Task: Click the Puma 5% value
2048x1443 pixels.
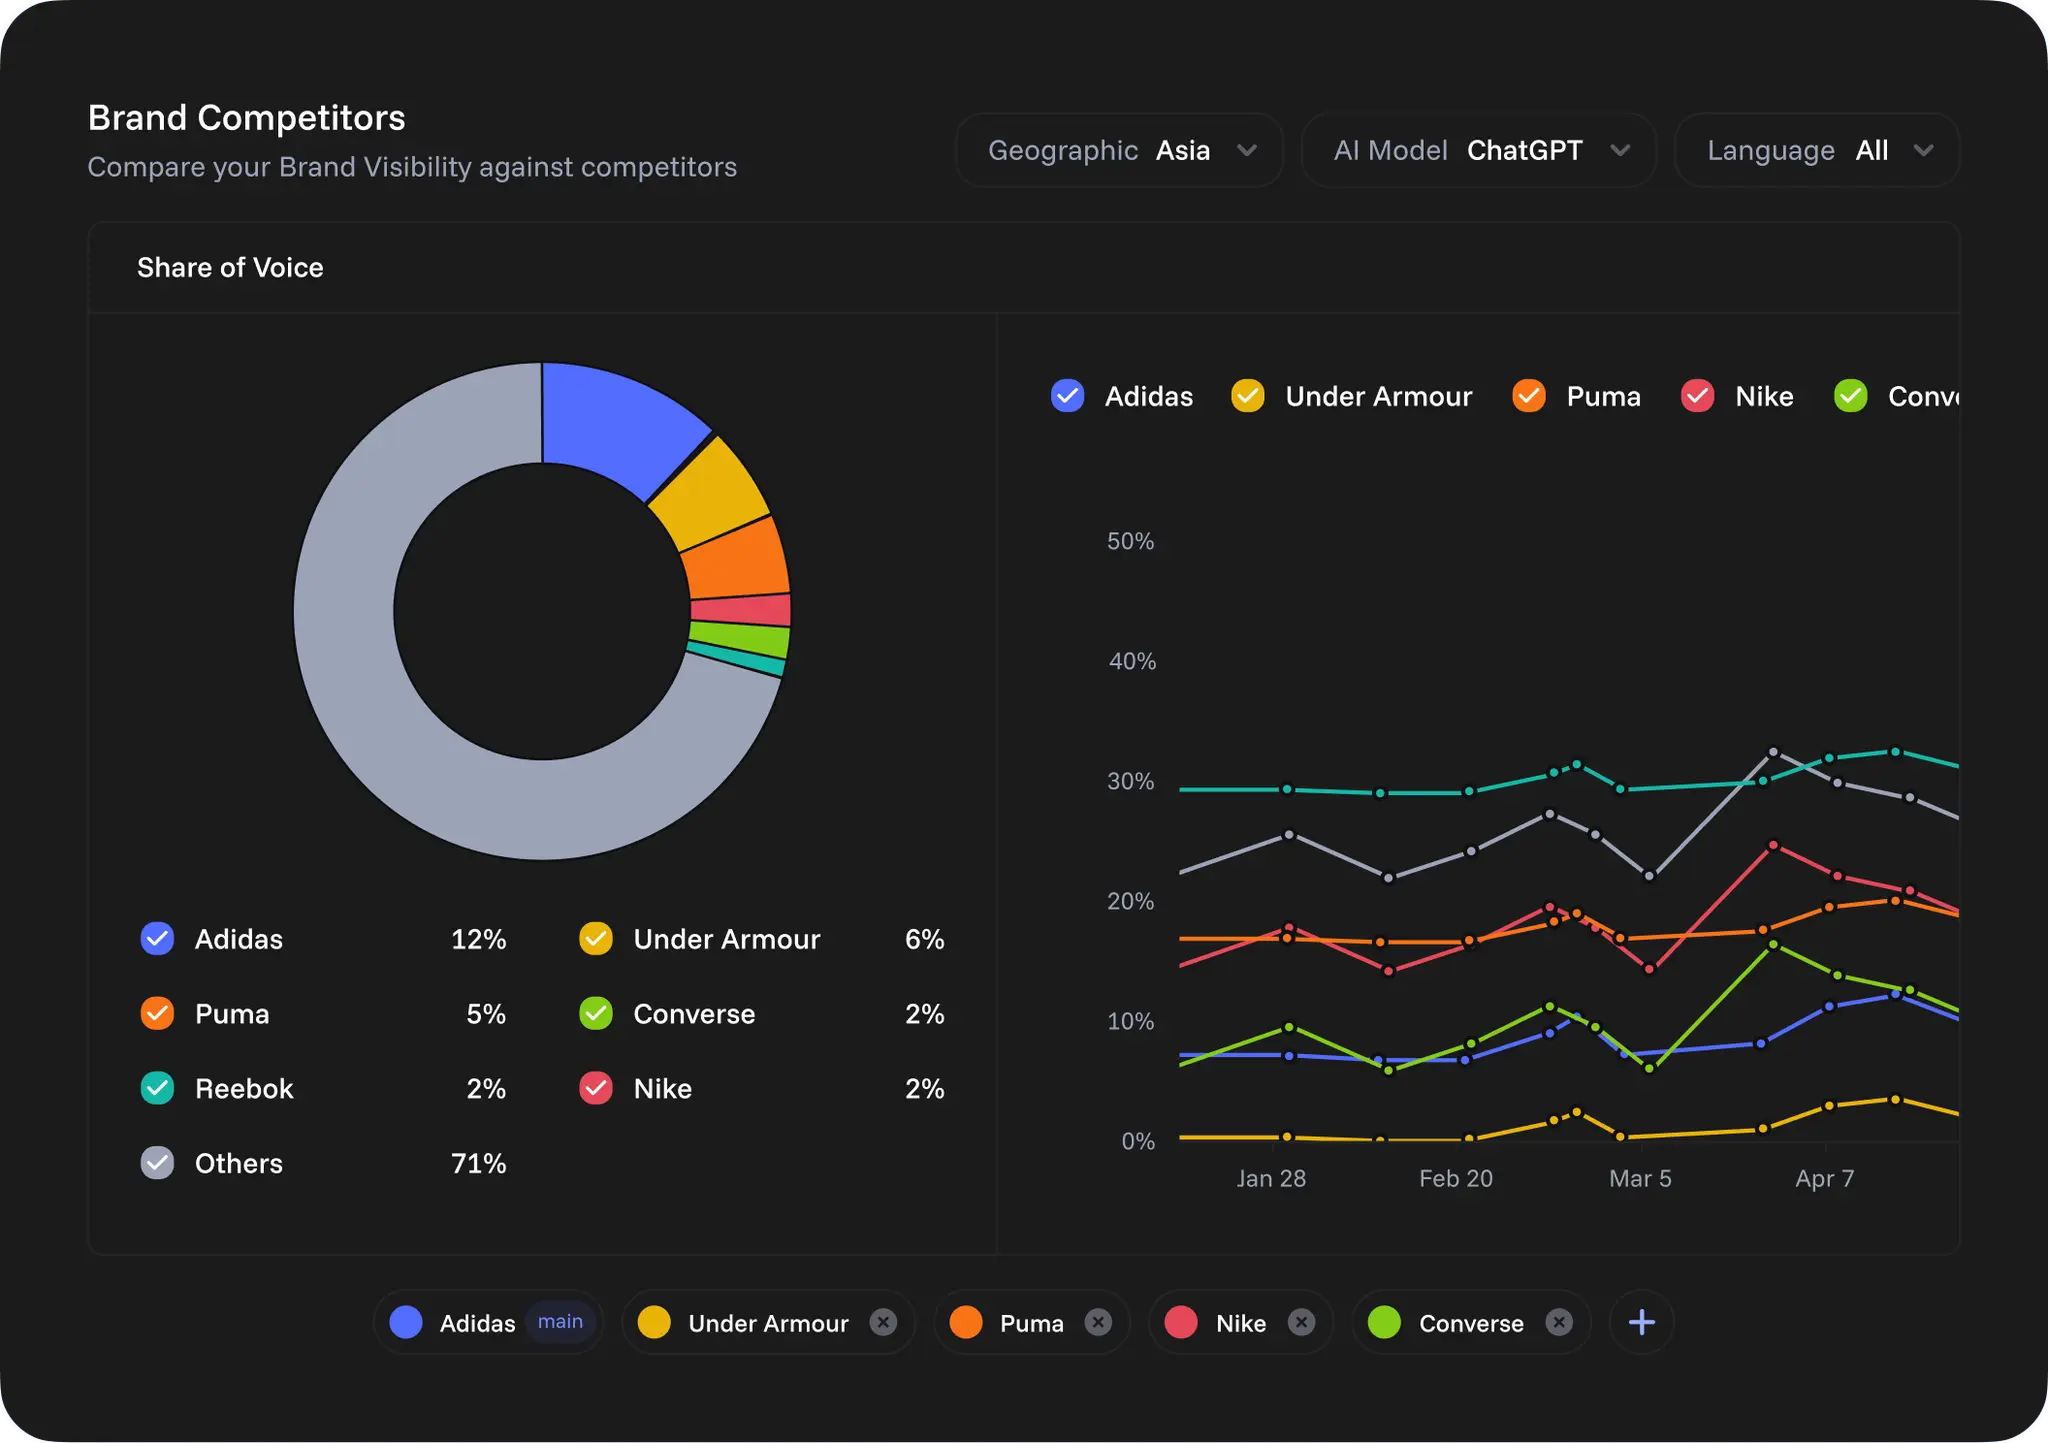Action: pos(486,1013)
